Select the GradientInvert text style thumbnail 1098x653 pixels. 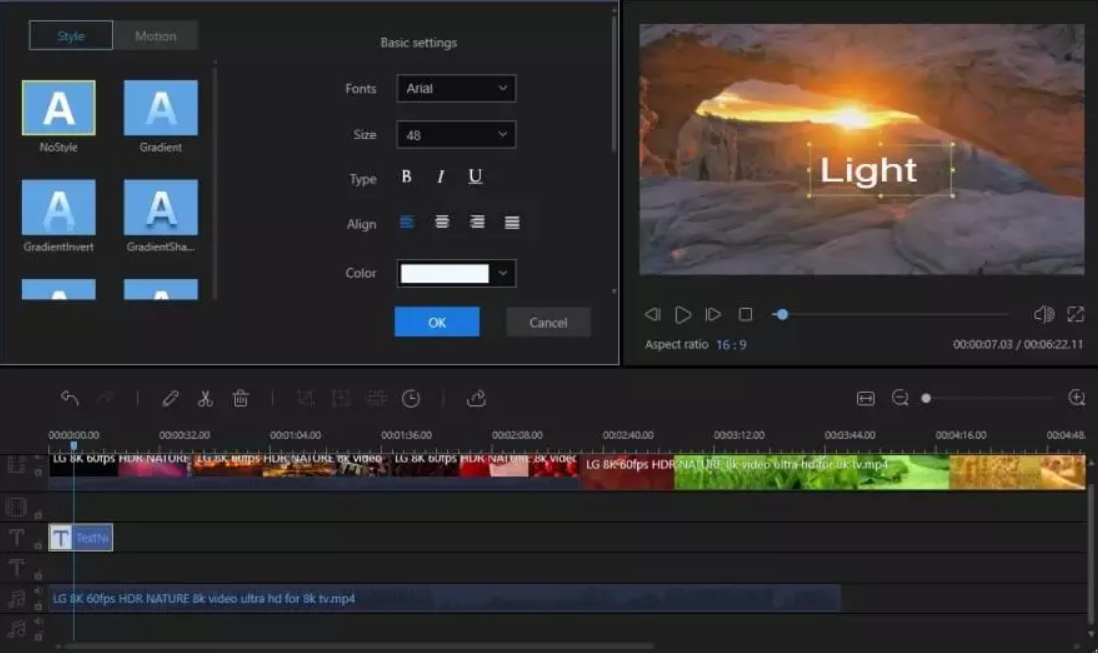click(58, 207)
